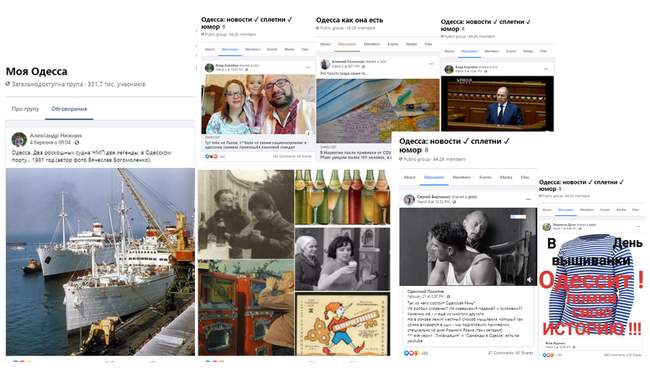Open the Buratino cartoon label image
This screenshot has width=650, height=376.
point(342,324)
